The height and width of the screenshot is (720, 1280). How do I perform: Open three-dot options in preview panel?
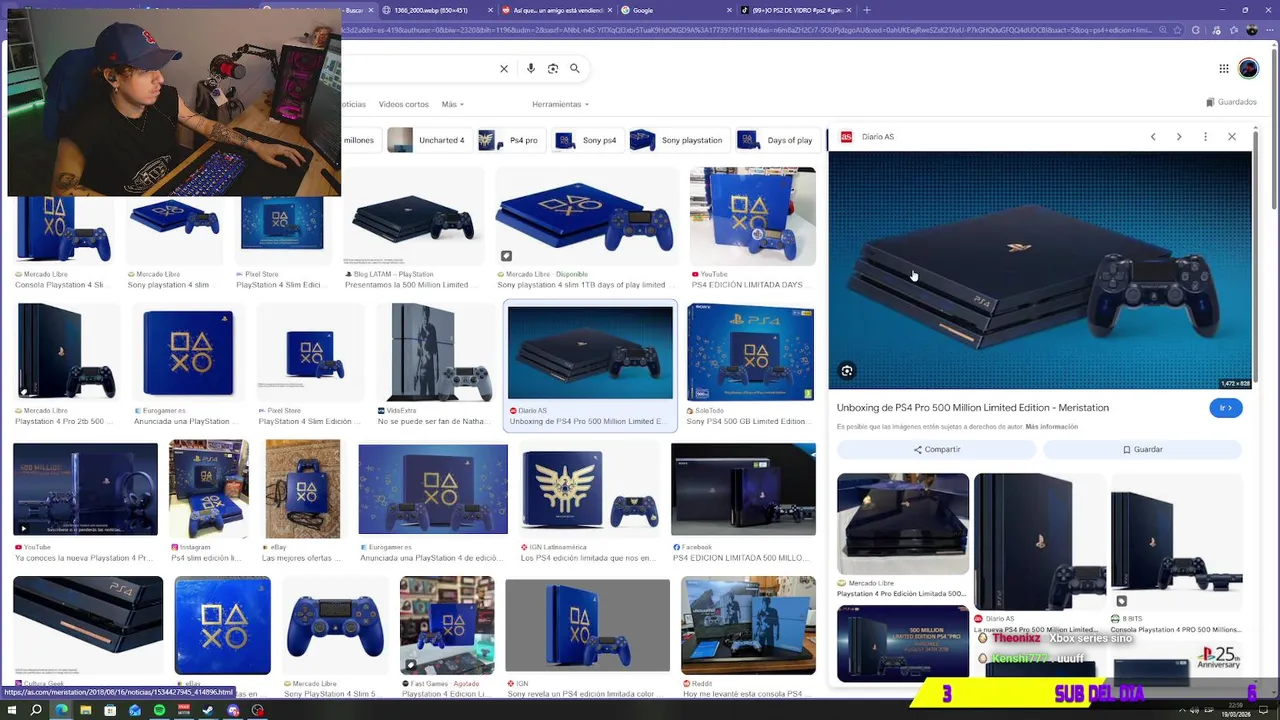(x=1205, y=137)
